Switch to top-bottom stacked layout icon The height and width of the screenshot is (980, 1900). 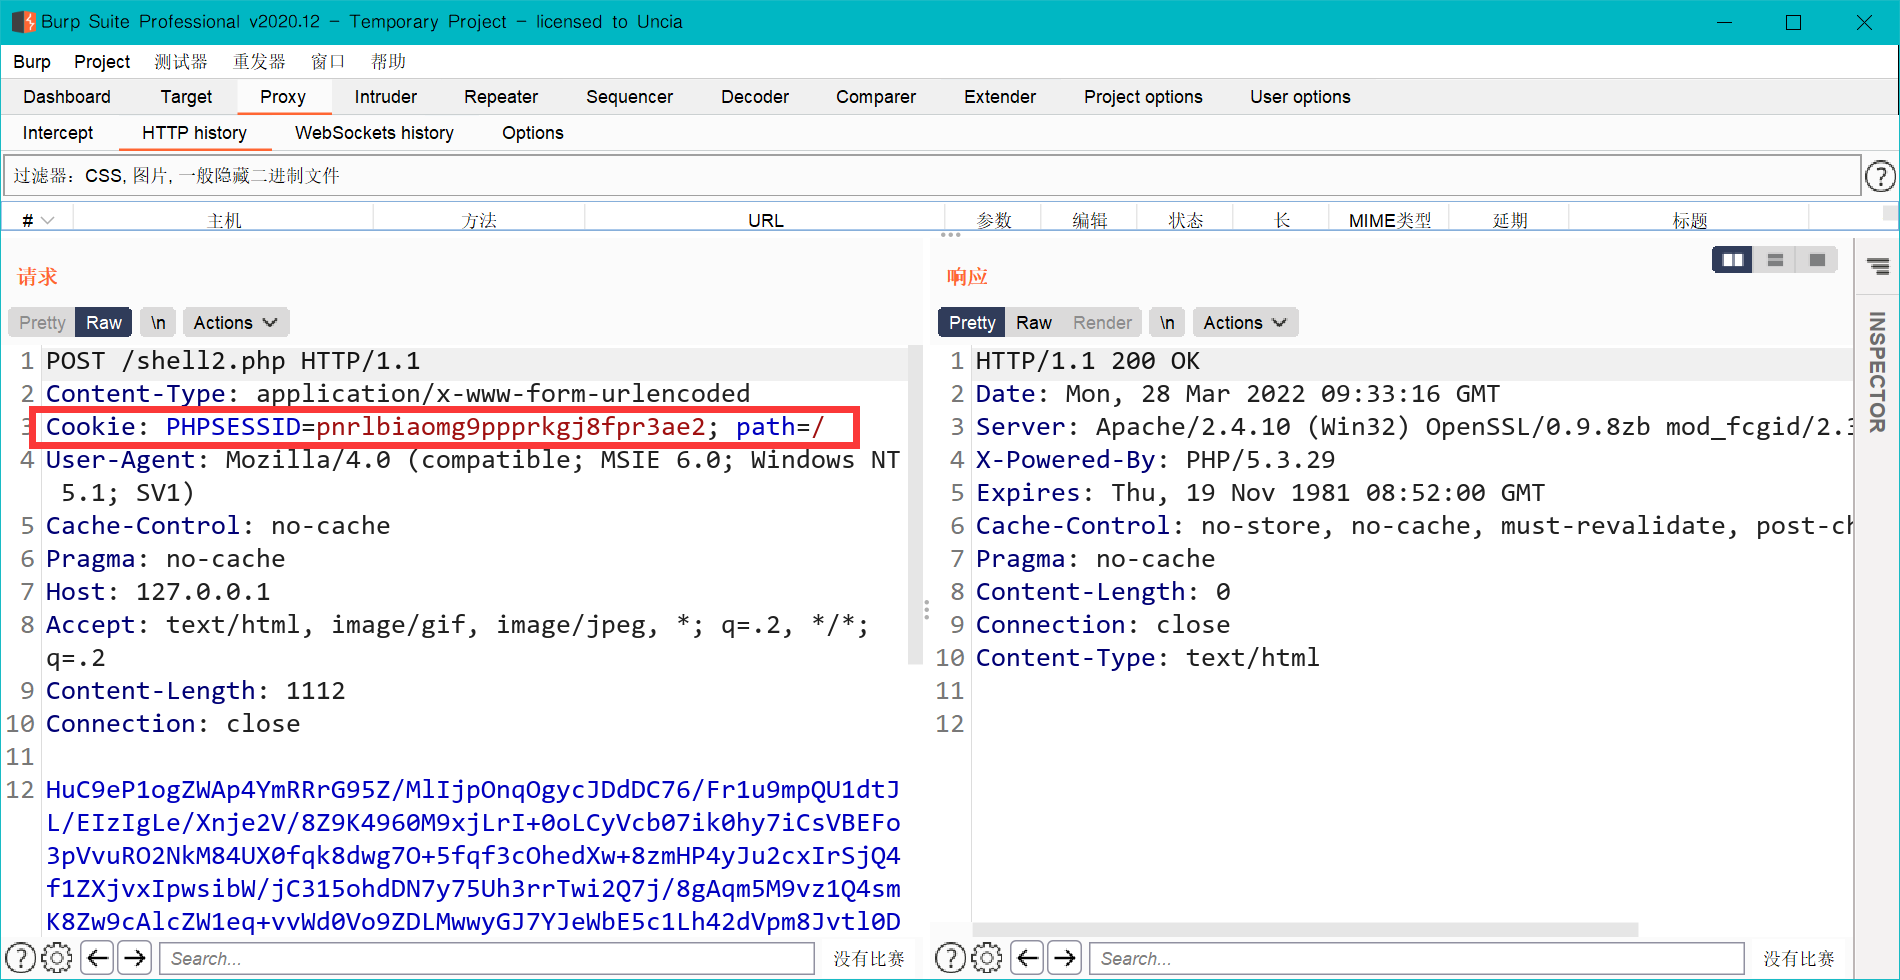tap(1776, 260)
